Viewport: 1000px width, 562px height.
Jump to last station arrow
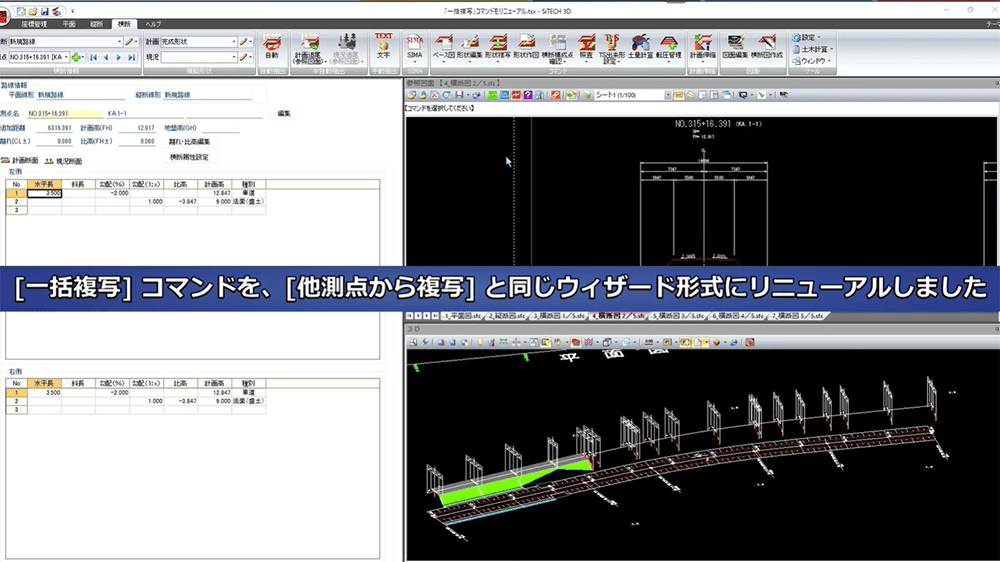click(x=131, y=57)
